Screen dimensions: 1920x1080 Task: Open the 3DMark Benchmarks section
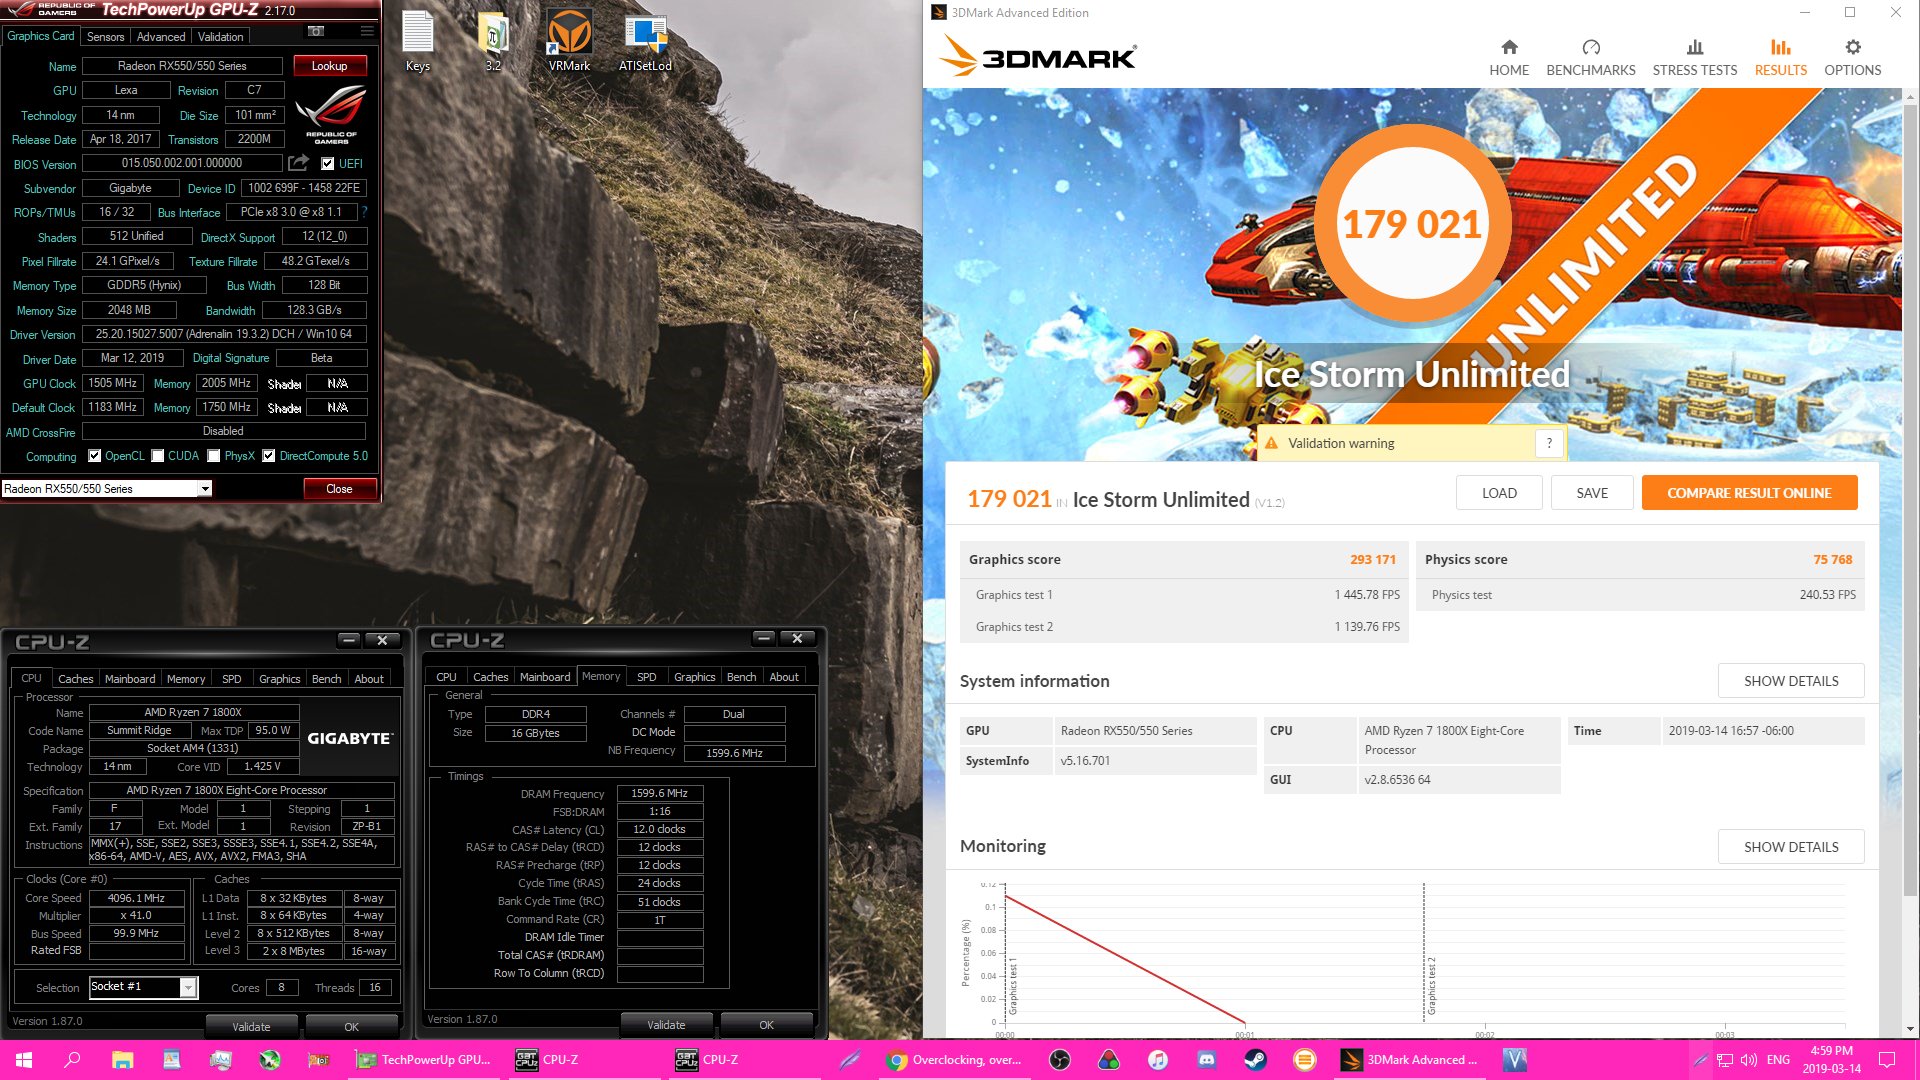[1591, 57]
